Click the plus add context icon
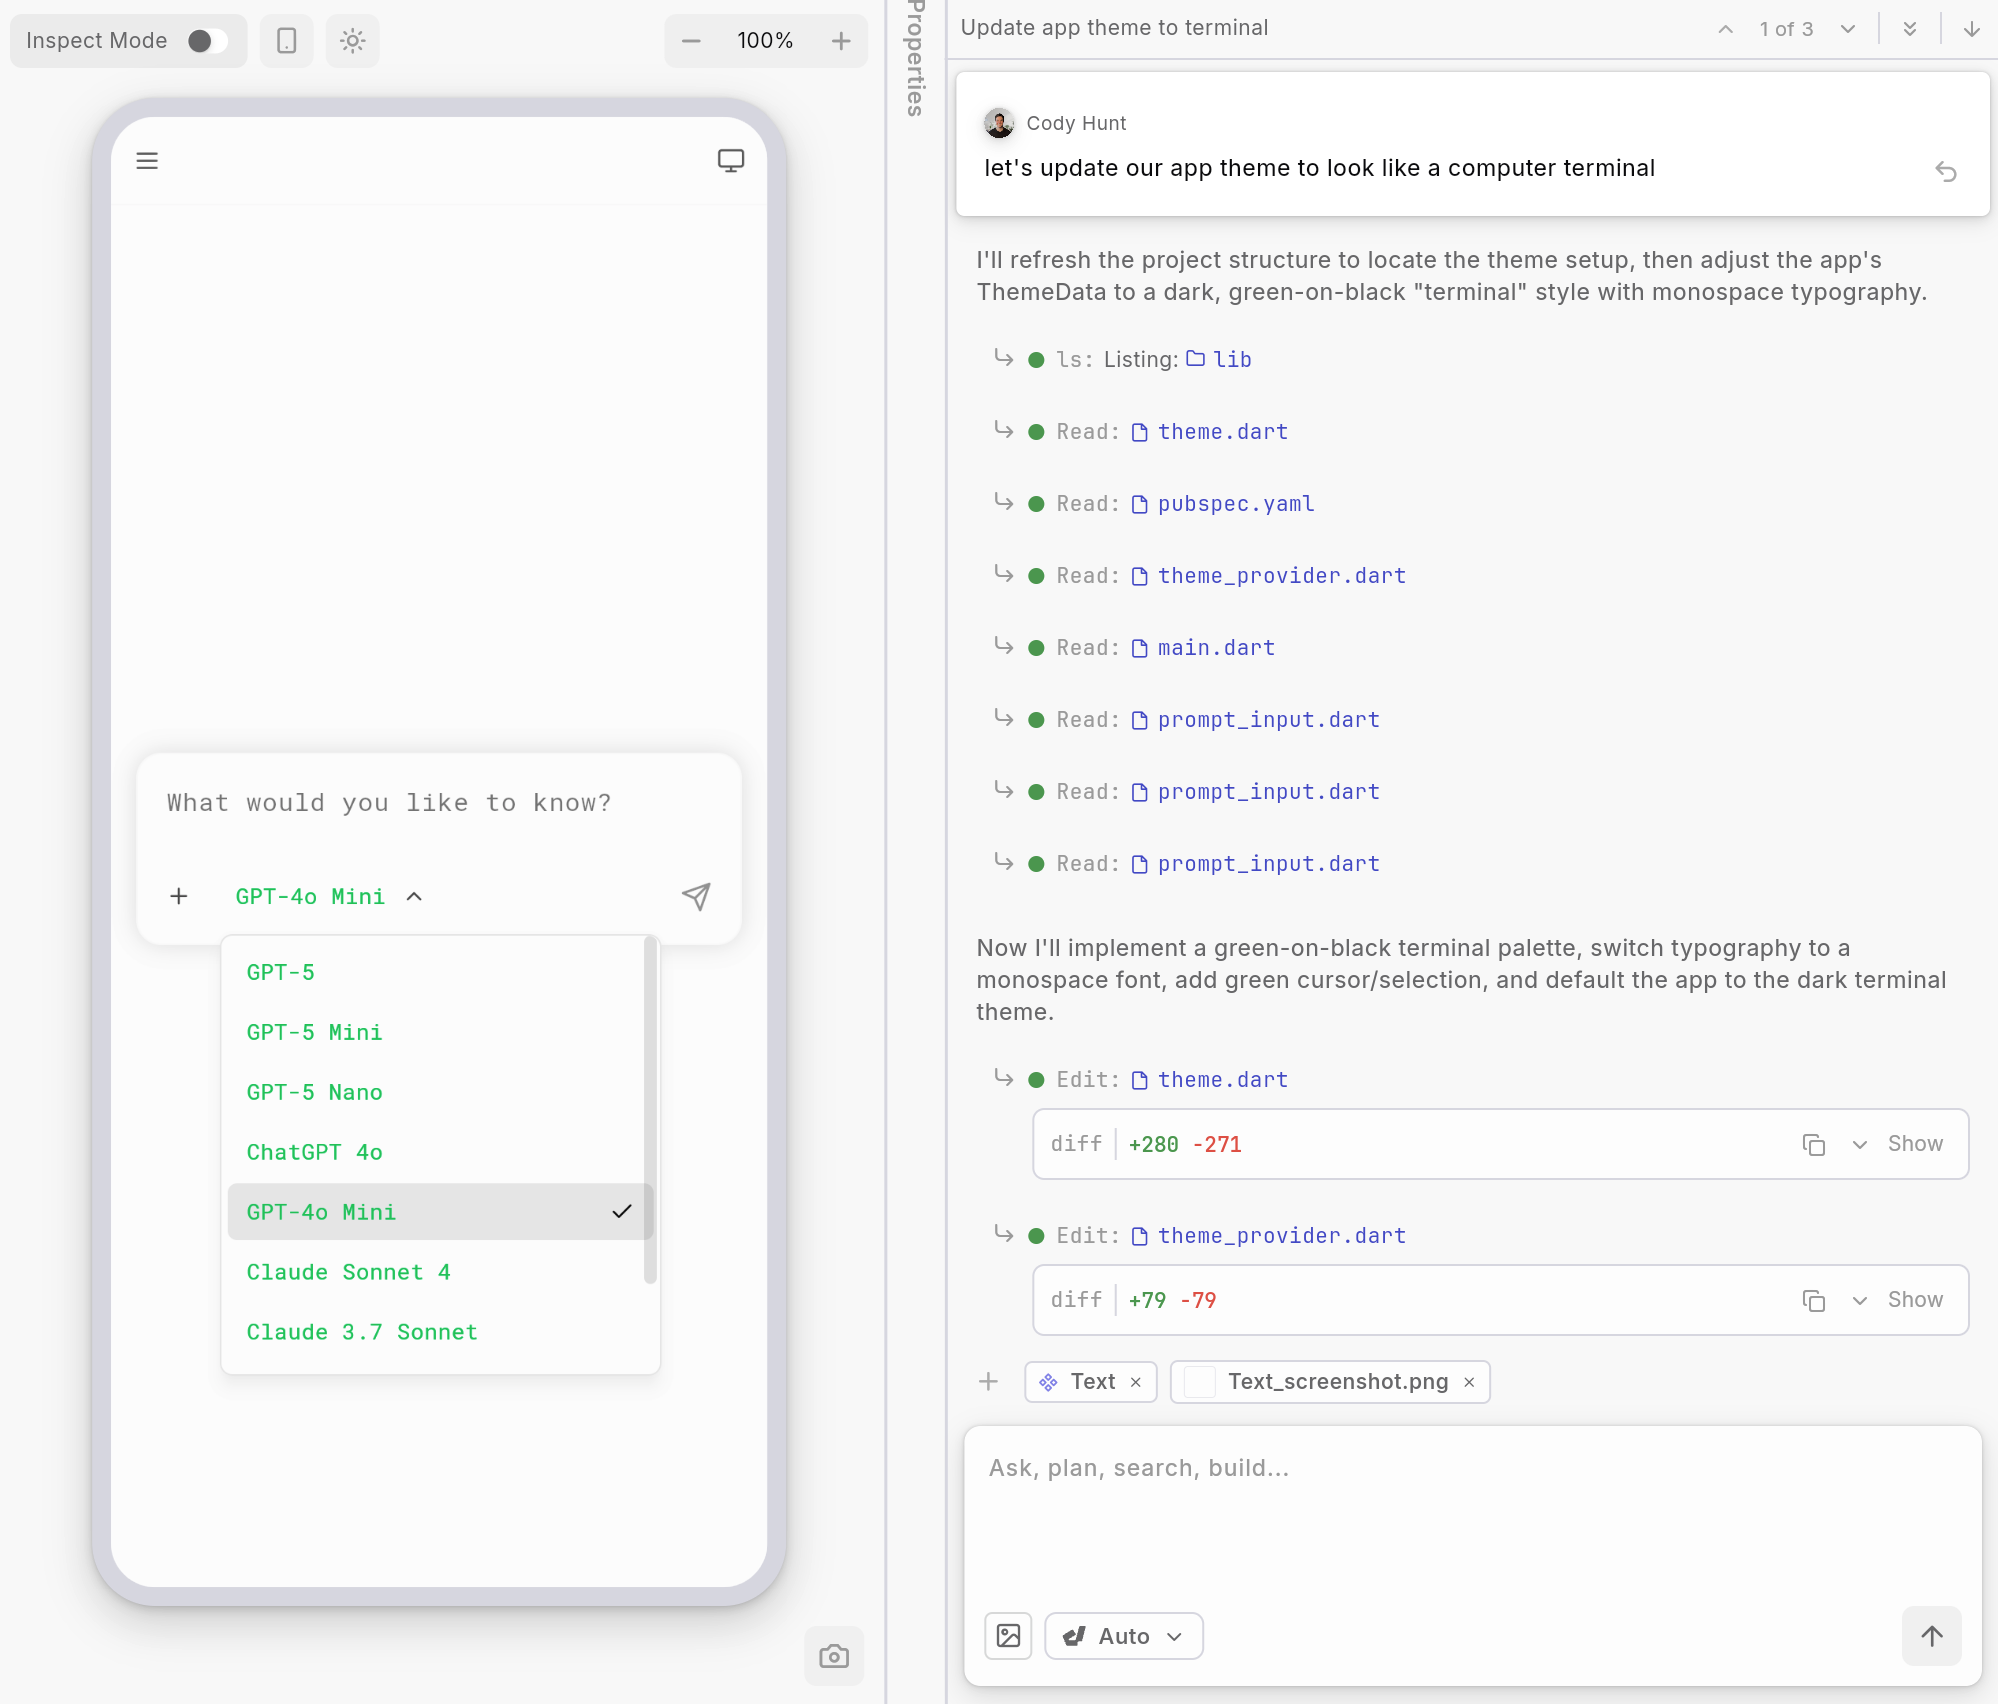The height and width of the screenshot is (1704, 1998). [989, 1382]
